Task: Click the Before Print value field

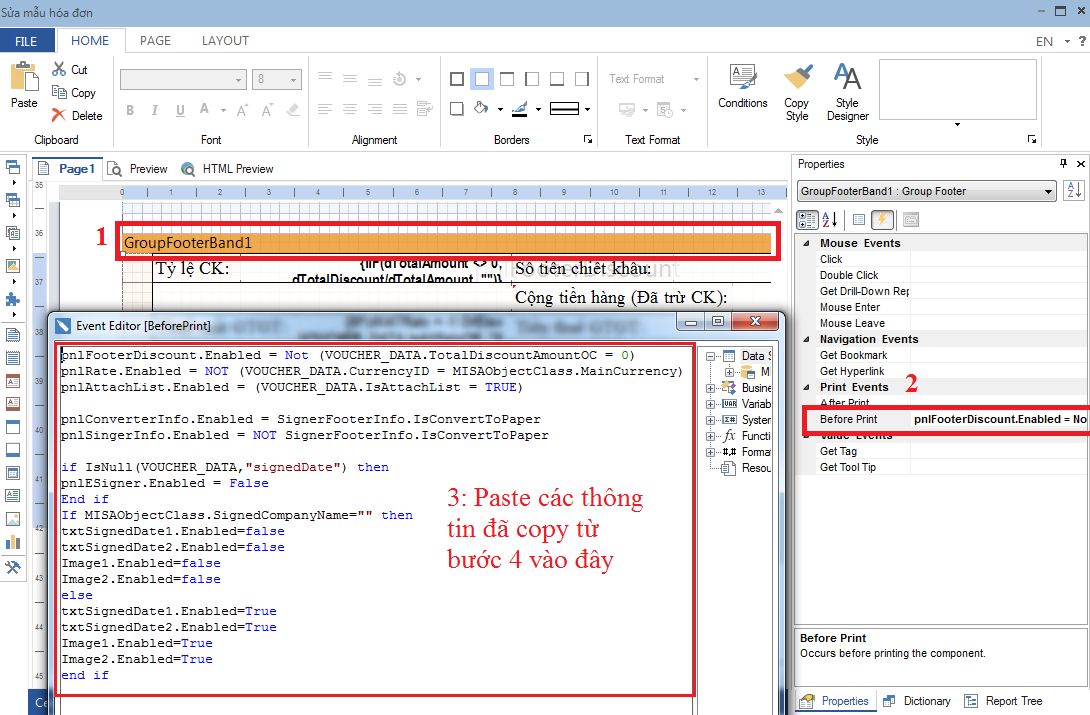Action: [1000, 419]
